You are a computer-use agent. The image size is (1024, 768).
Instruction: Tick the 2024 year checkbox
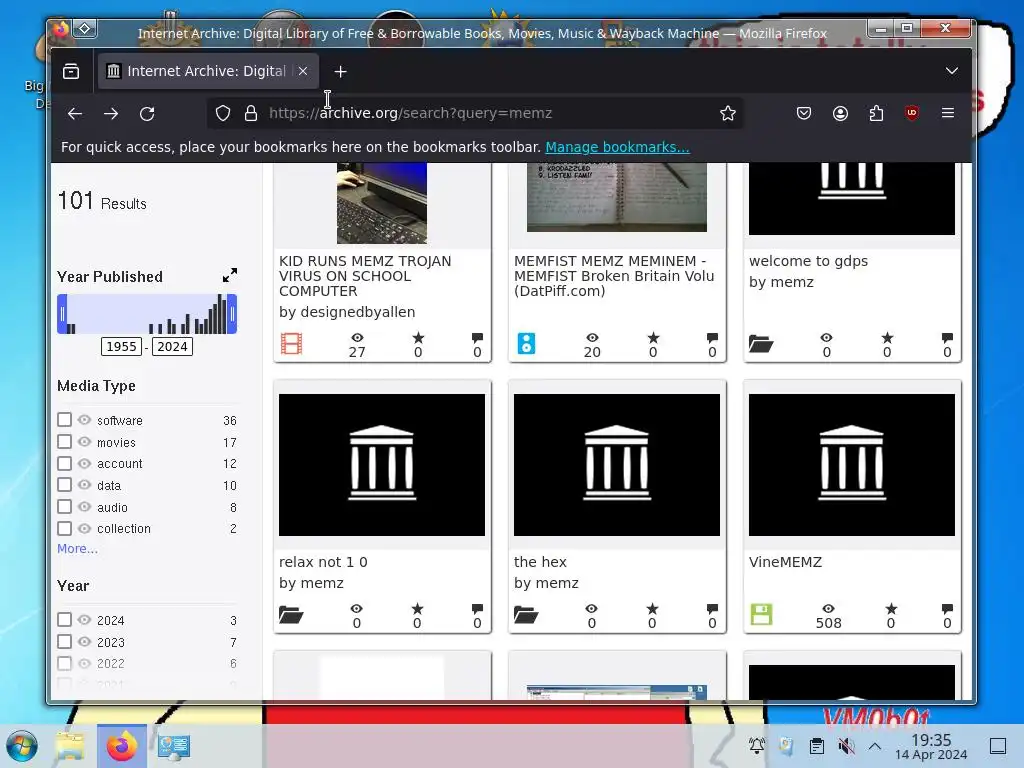point(64,619)
